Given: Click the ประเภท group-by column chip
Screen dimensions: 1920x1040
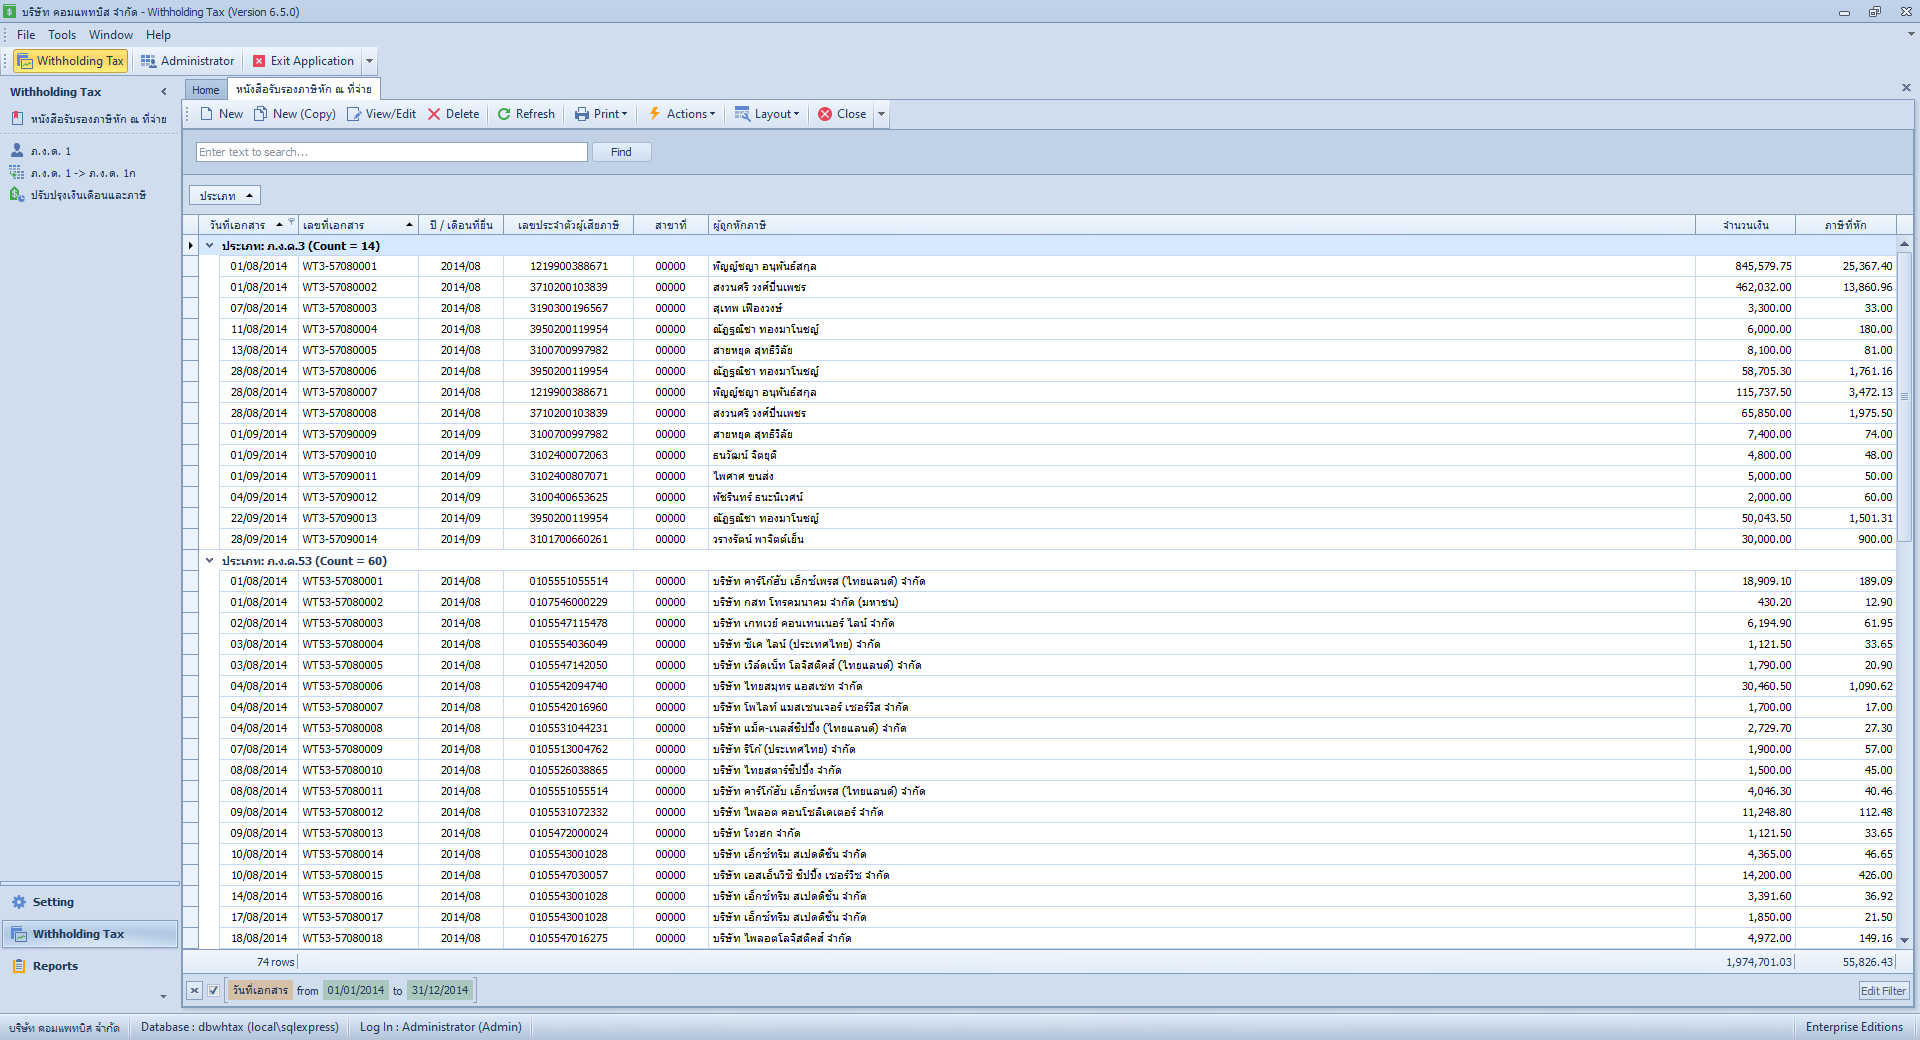Looking at the screenshot, I should (225, 196).
